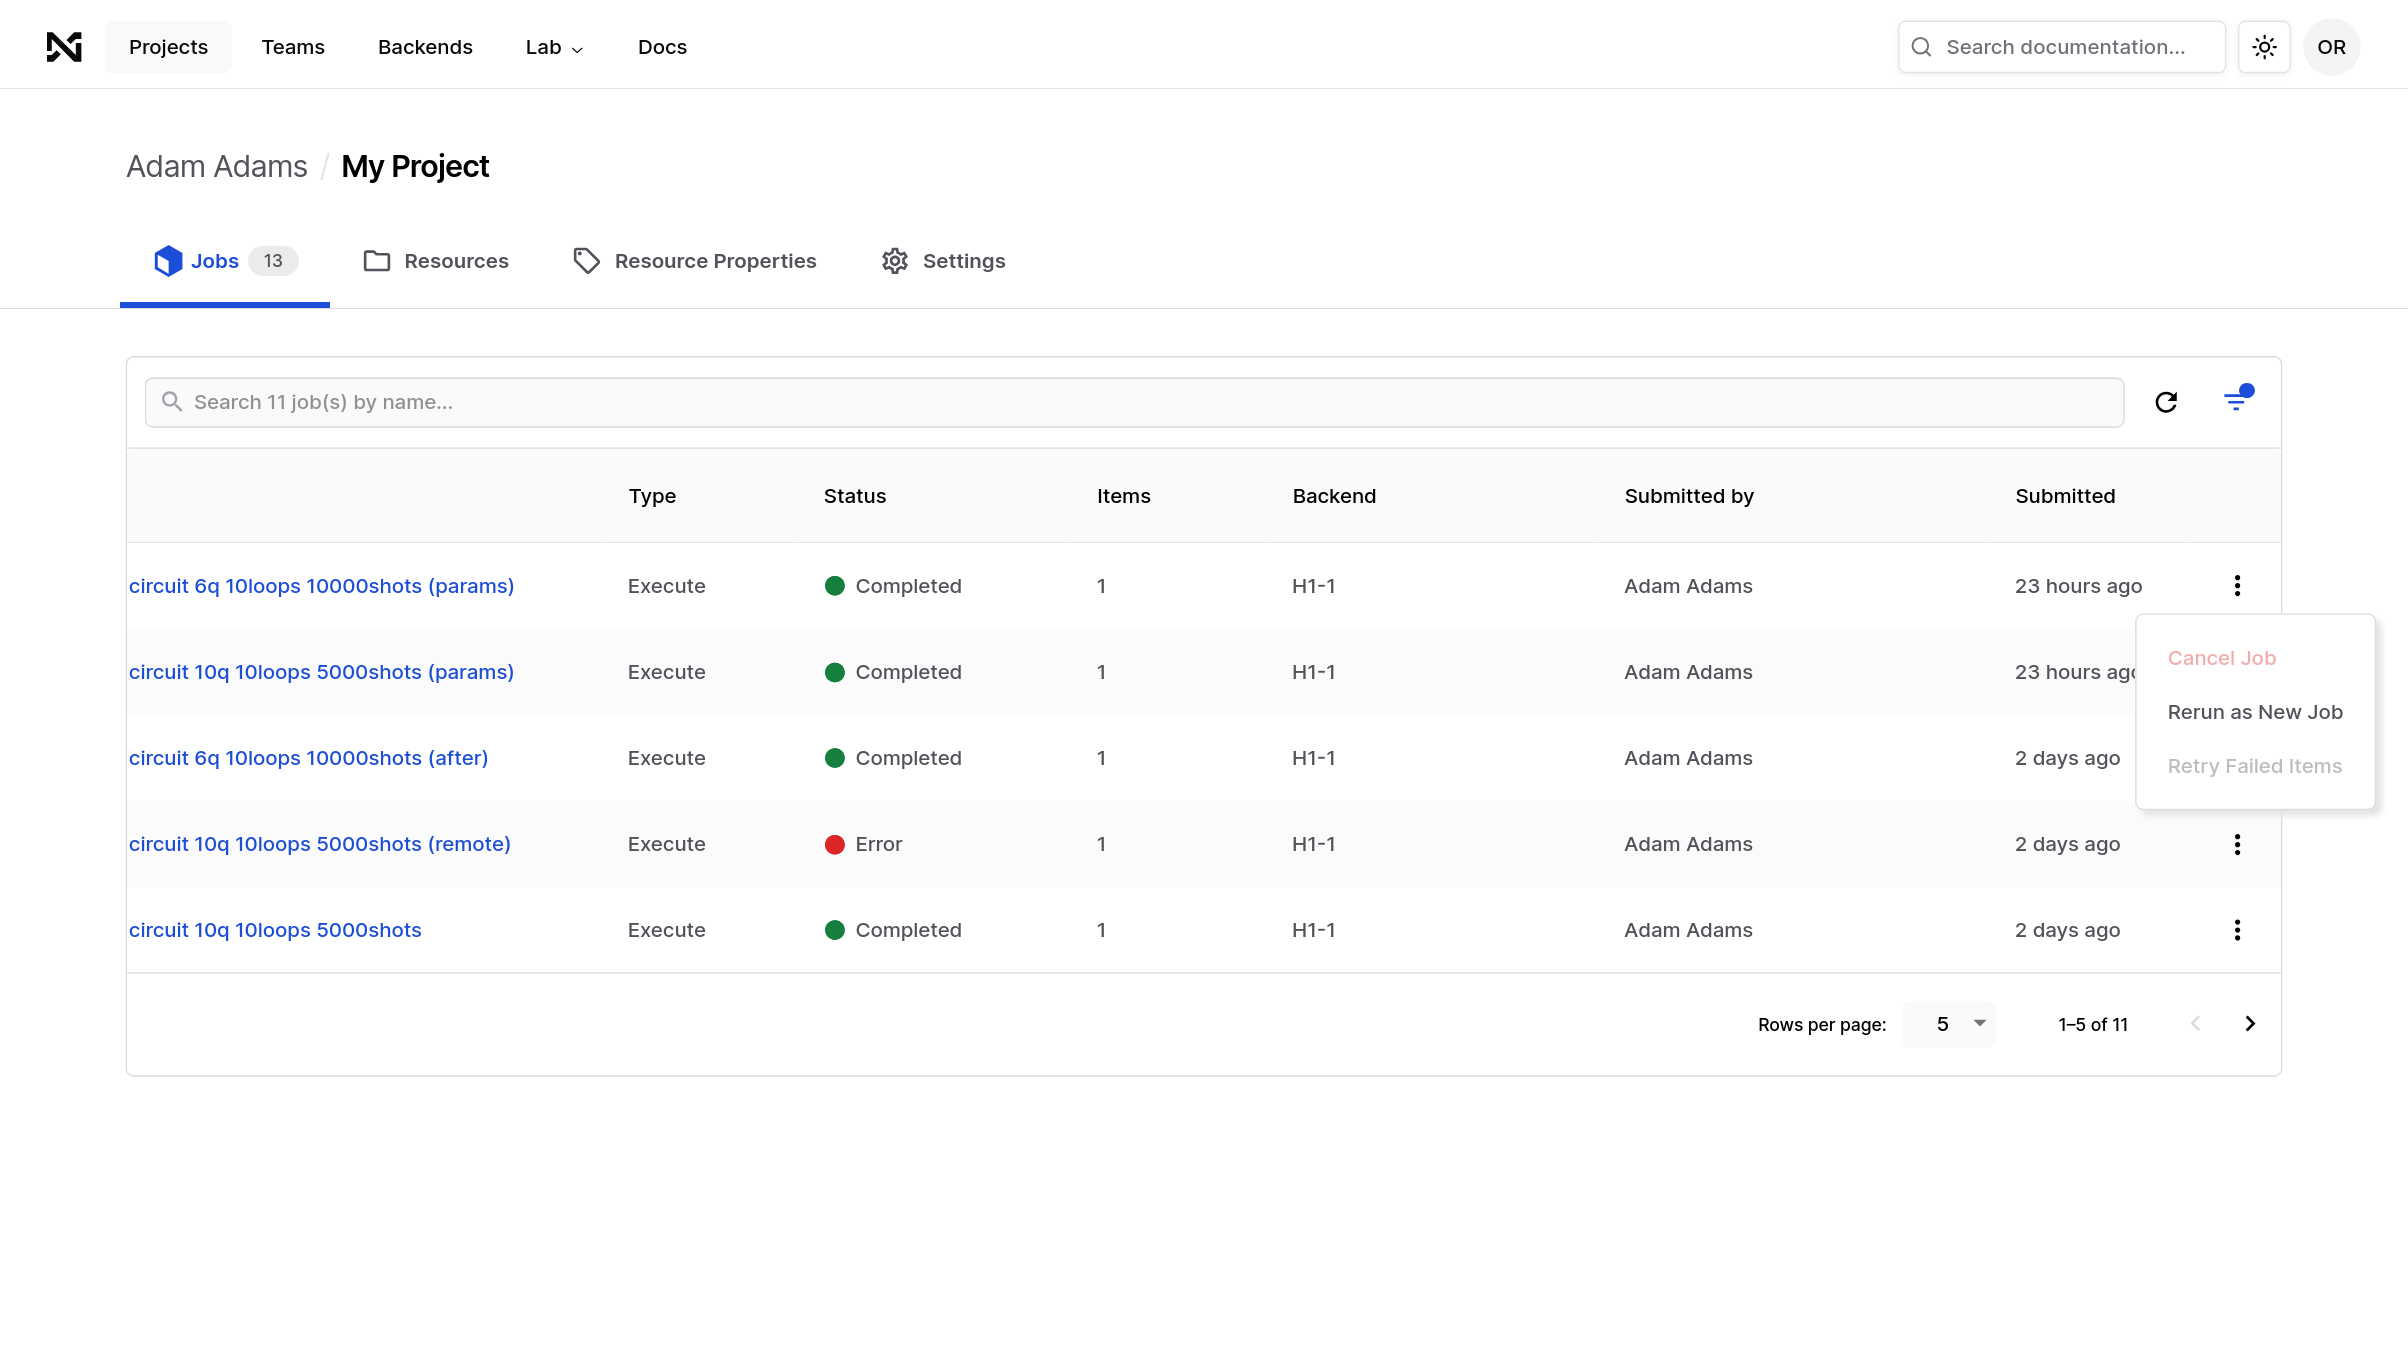Expand the Lab dropdown menu

tap(554, 47)
